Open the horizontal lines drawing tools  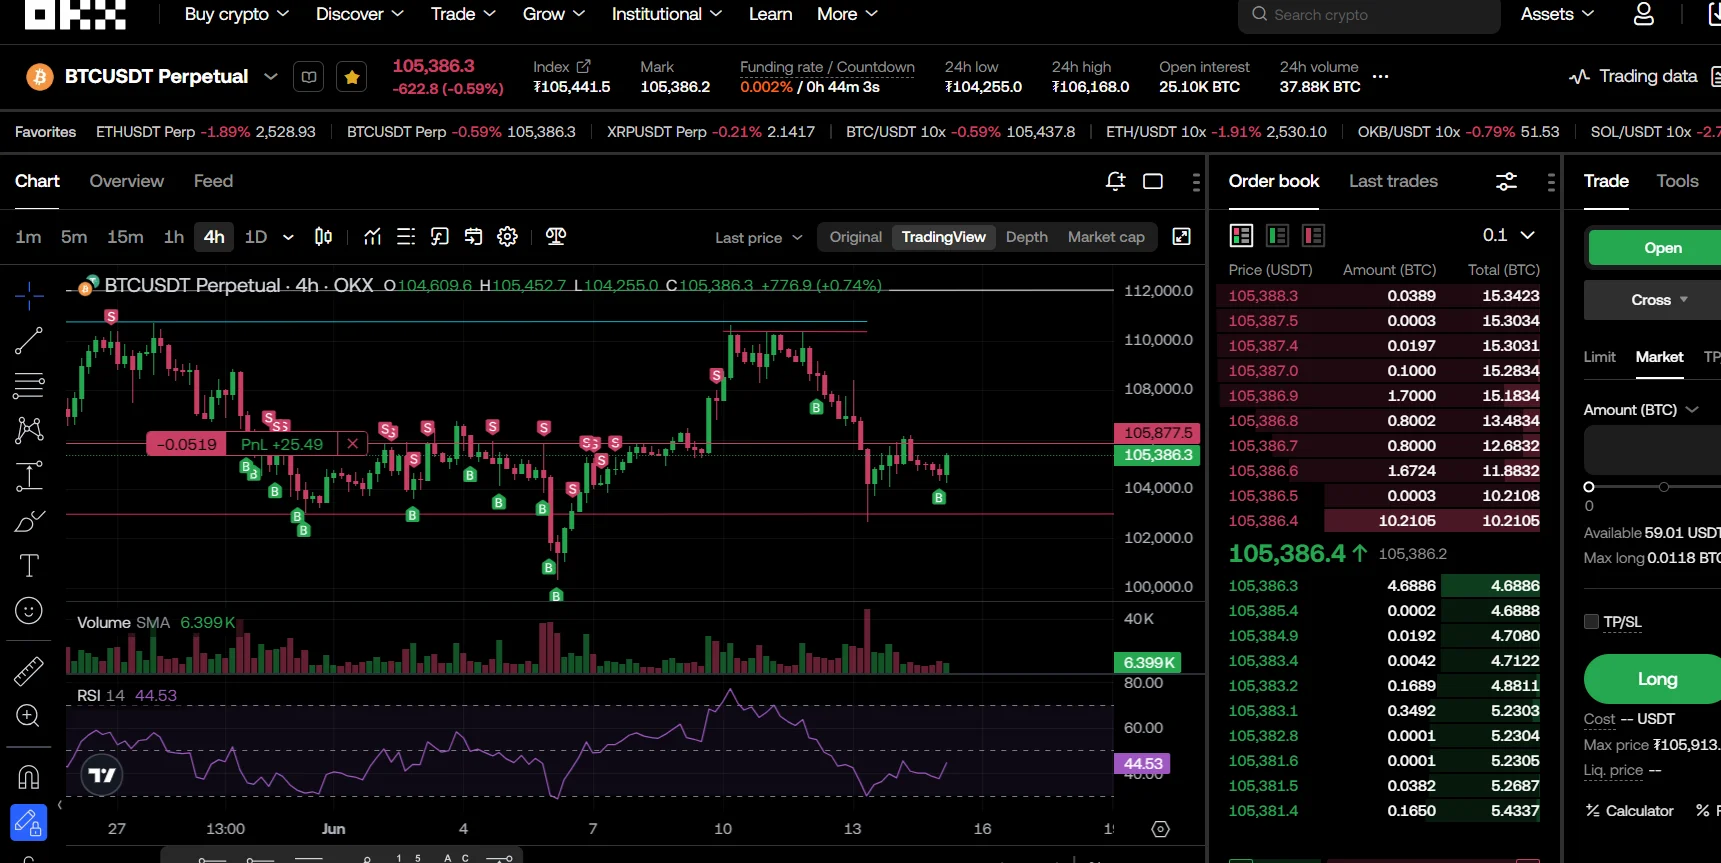(29, 385)
